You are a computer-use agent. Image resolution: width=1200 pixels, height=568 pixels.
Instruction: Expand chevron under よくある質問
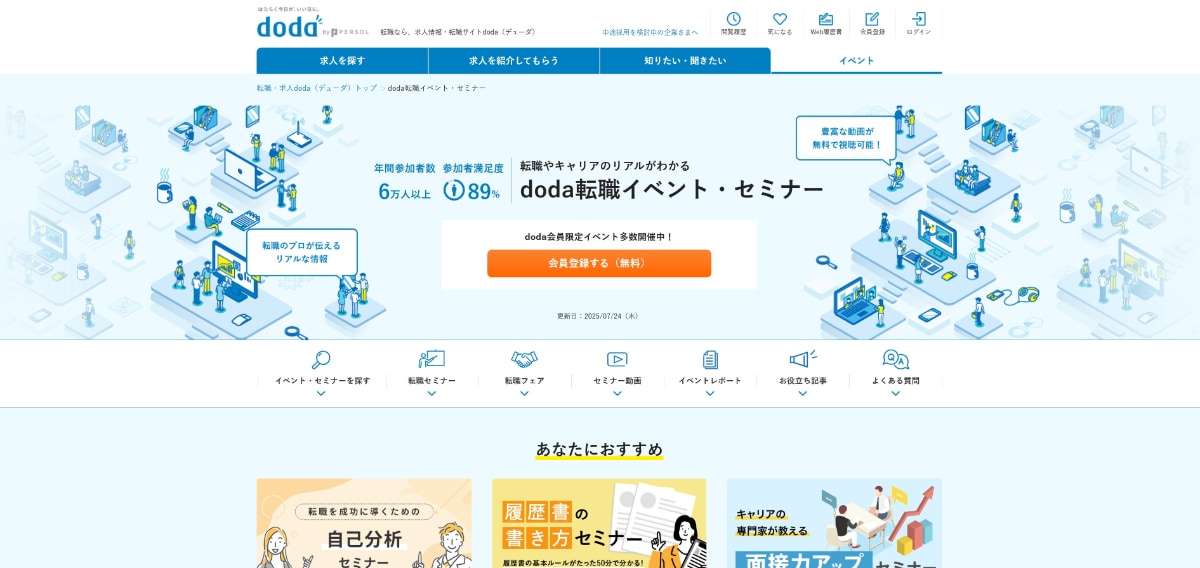coord(895,393)
